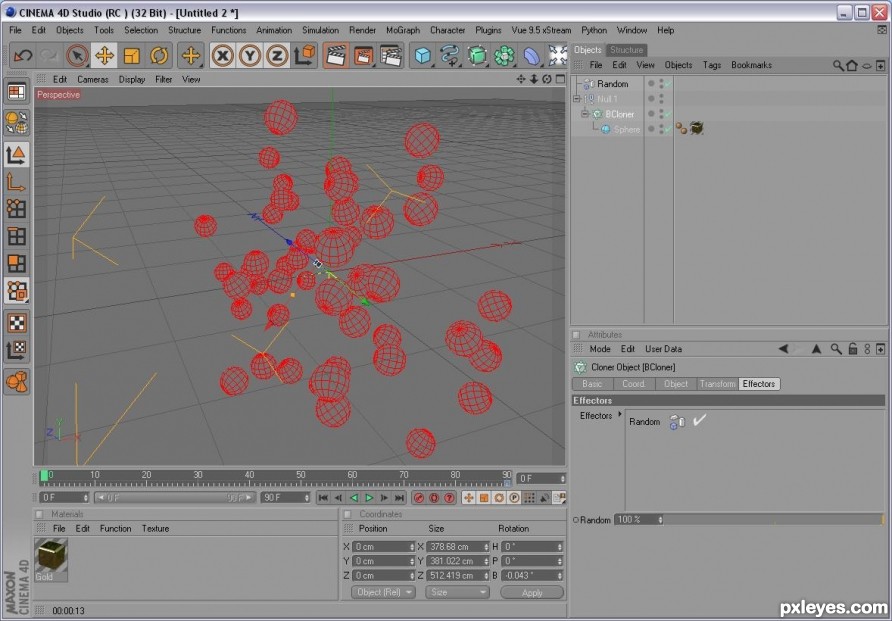Toggle Sphere visibility dots
Viewport: 892px width, 621px height.
[661, 129]
